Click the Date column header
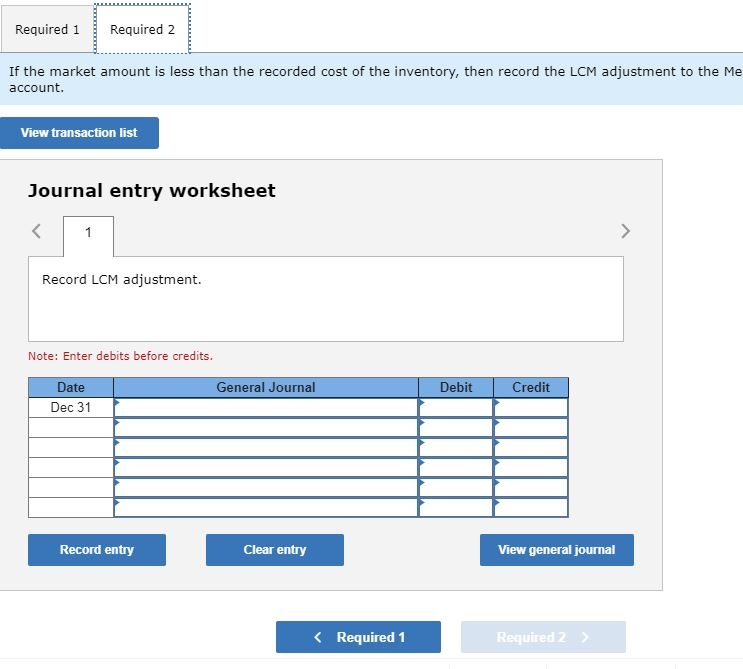Image resolution: width=743 pixels, height=669 pixels. click(71, 388)
